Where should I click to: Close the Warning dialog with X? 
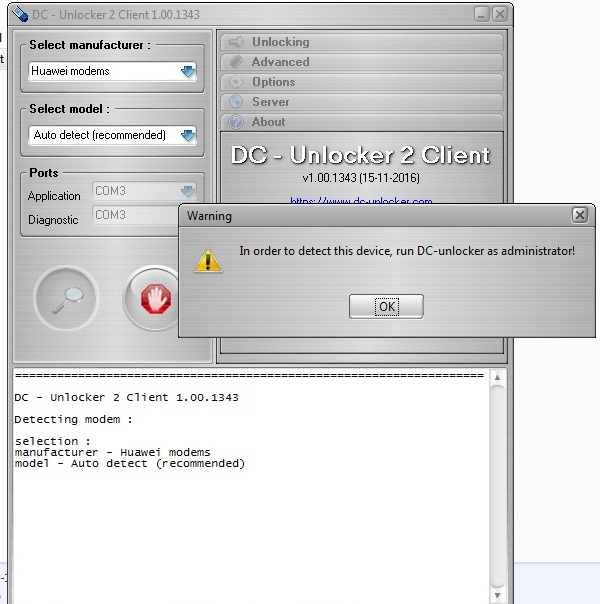click(580, 215)
